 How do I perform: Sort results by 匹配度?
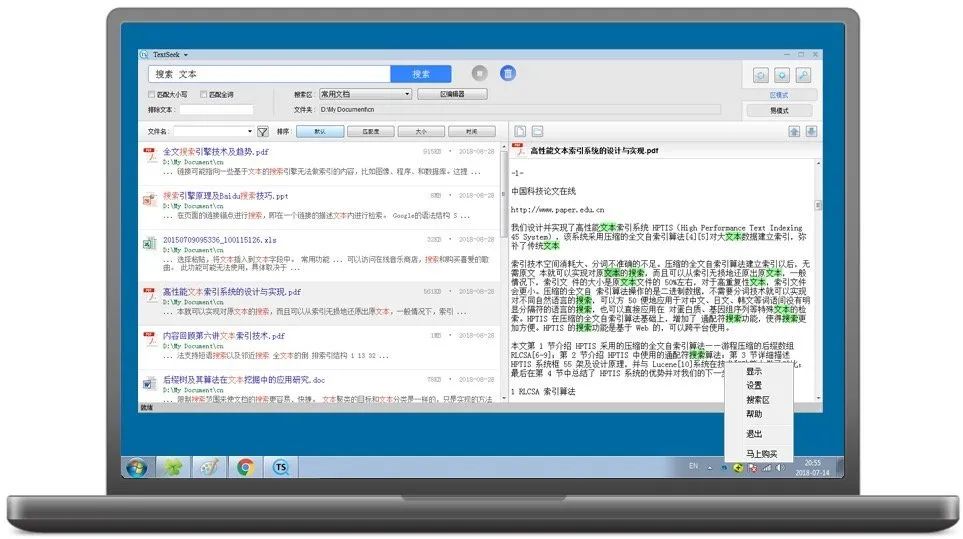(370, 131)
